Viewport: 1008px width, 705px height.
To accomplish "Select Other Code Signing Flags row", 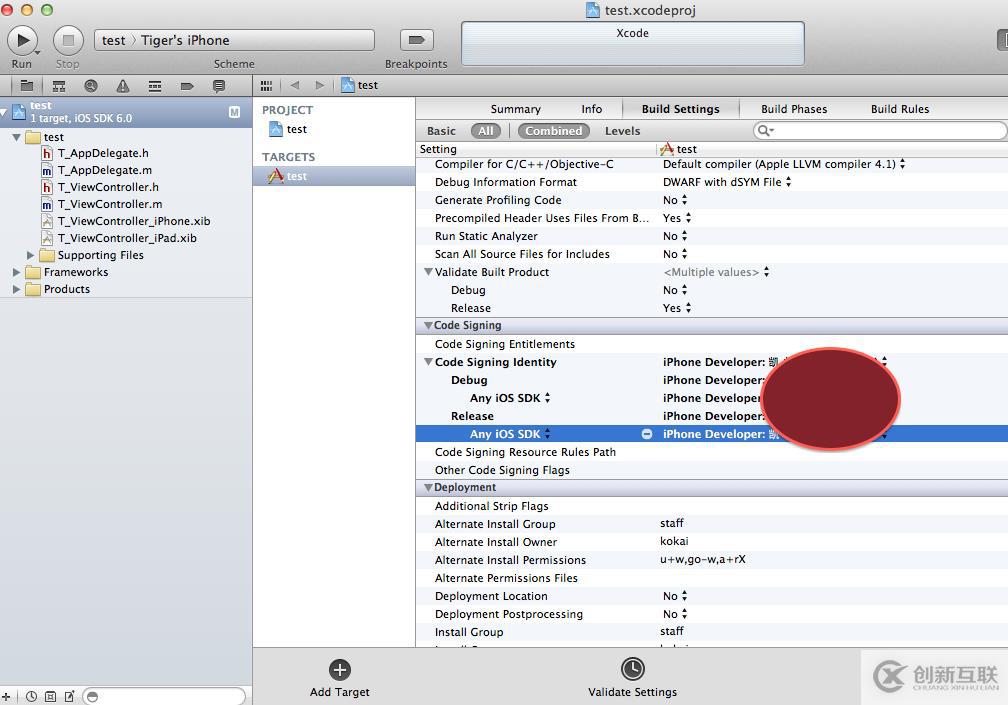I will point(712,470).
